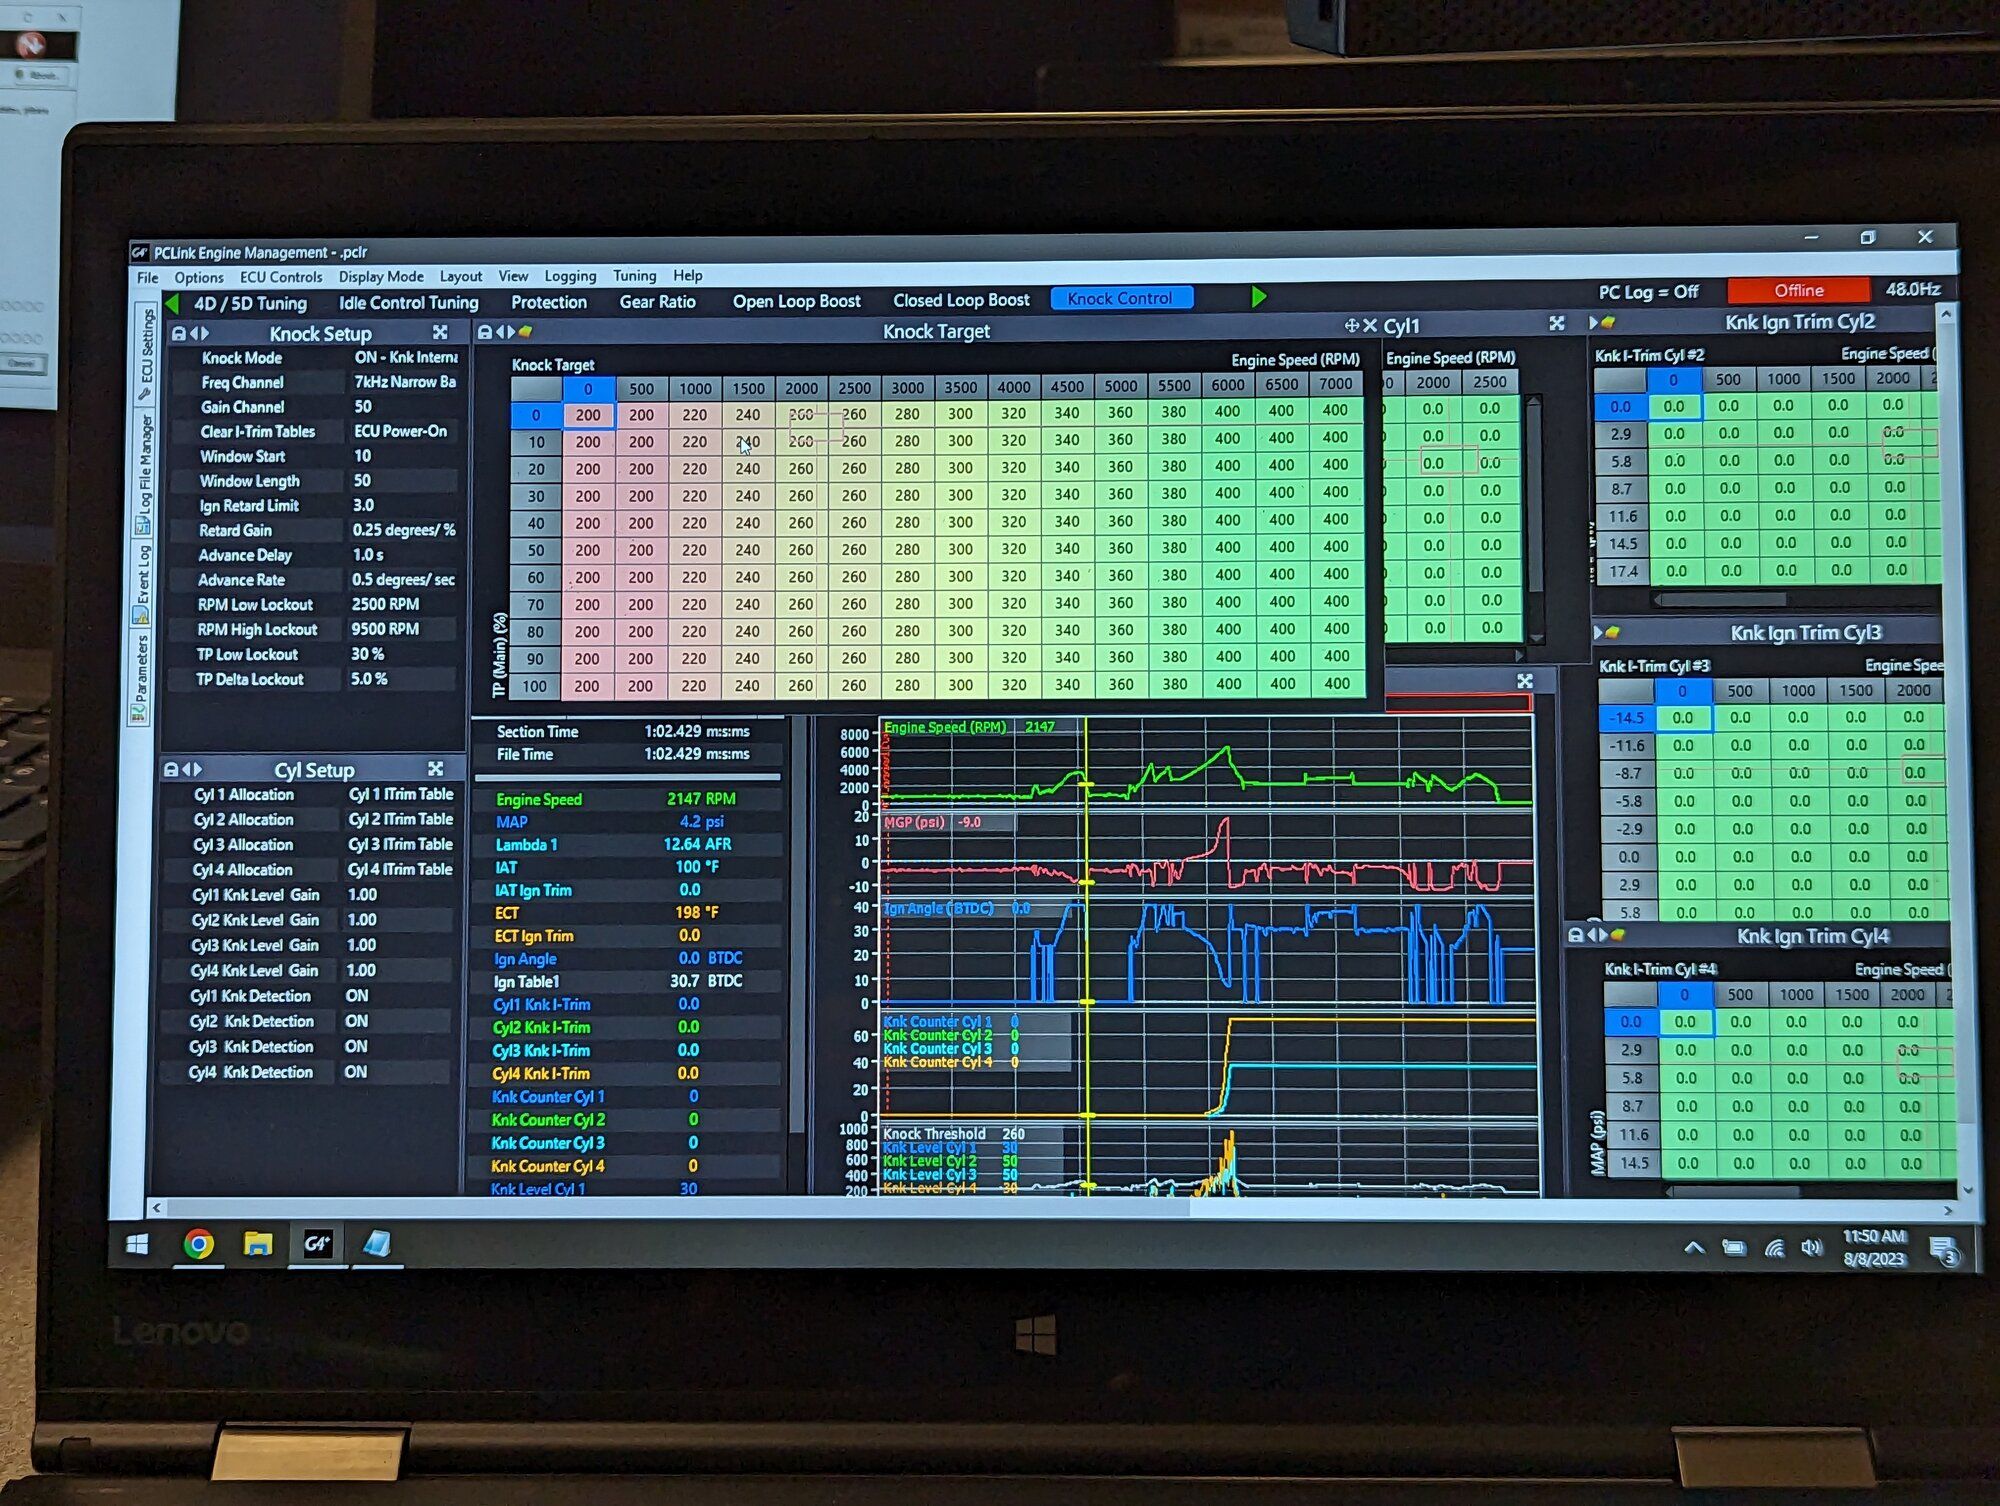The height and width of the screenshot is (1506, 2000).
Task: Switch to the Closed Loop Boost tab
Action: pos(961,300)
